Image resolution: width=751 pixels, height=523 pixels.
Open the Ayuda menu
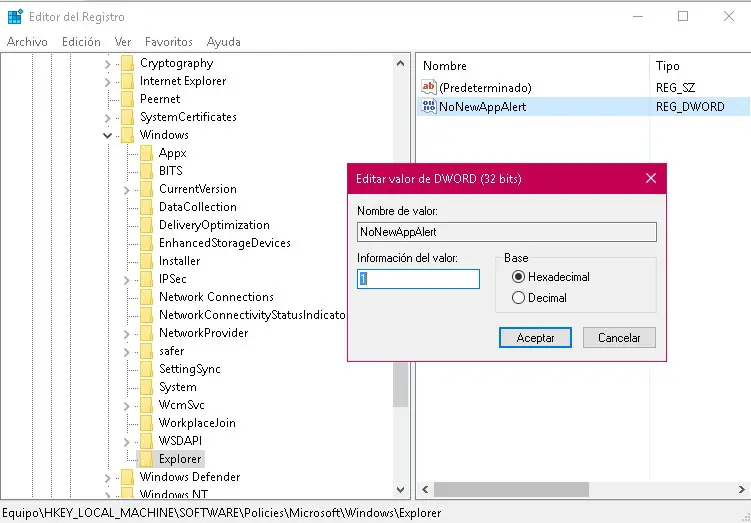pyautogui.click(x=224, y=42)
